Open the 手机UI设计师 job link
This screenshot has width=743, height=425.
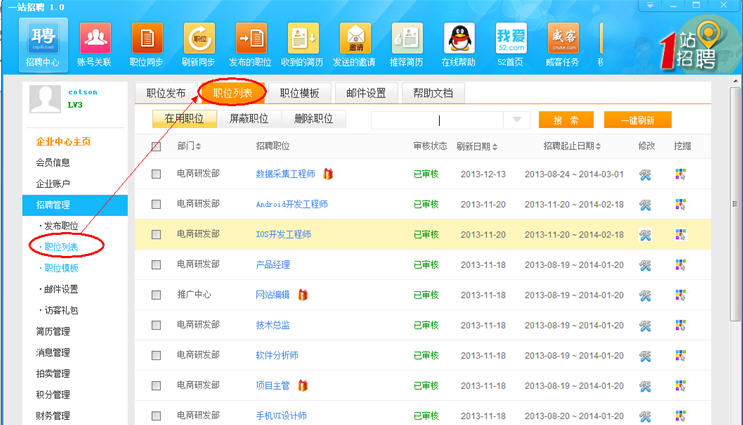(281, 416)
